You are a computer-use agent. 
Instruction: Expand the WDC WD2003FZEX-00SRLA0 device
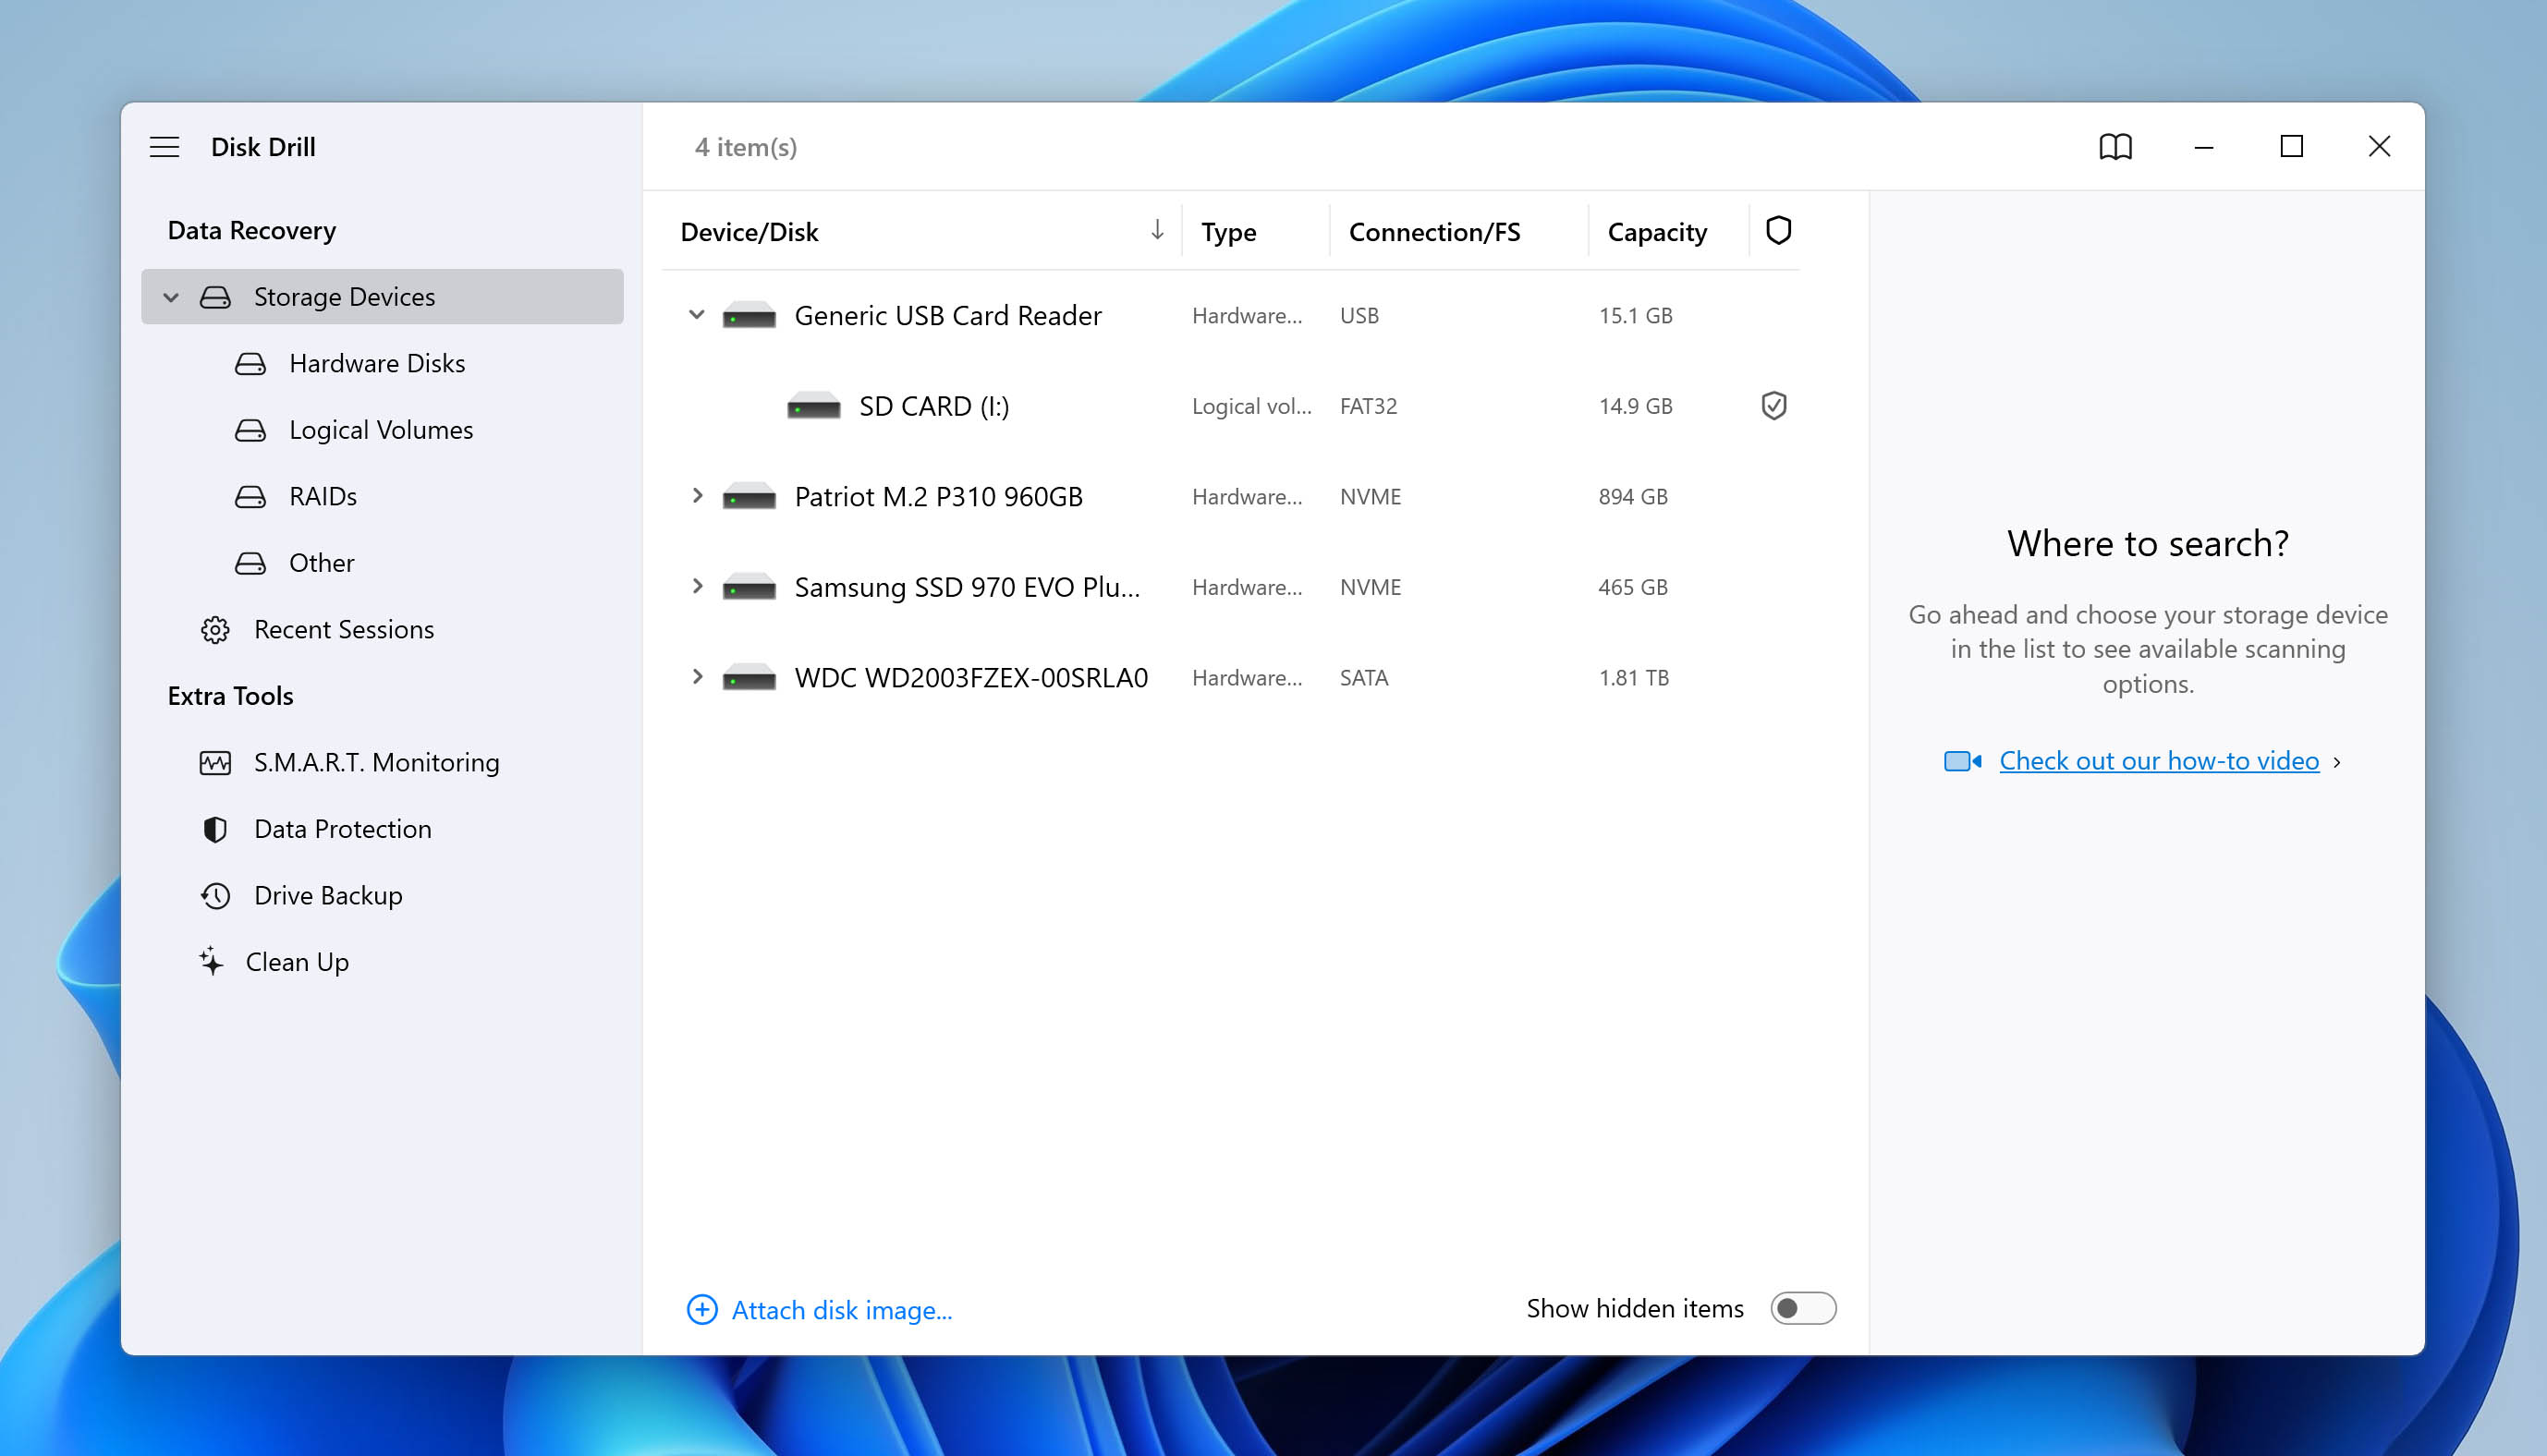click(x=698, y=676)
